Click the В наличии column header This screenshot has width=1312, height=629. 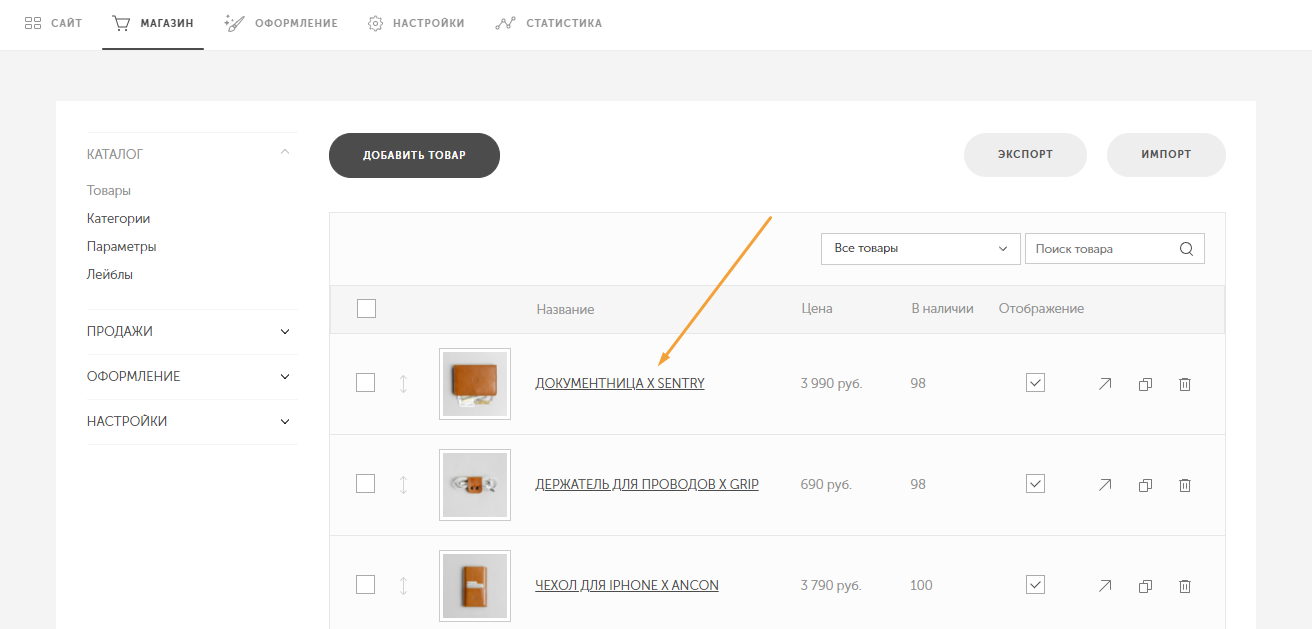tap(942, 309)
